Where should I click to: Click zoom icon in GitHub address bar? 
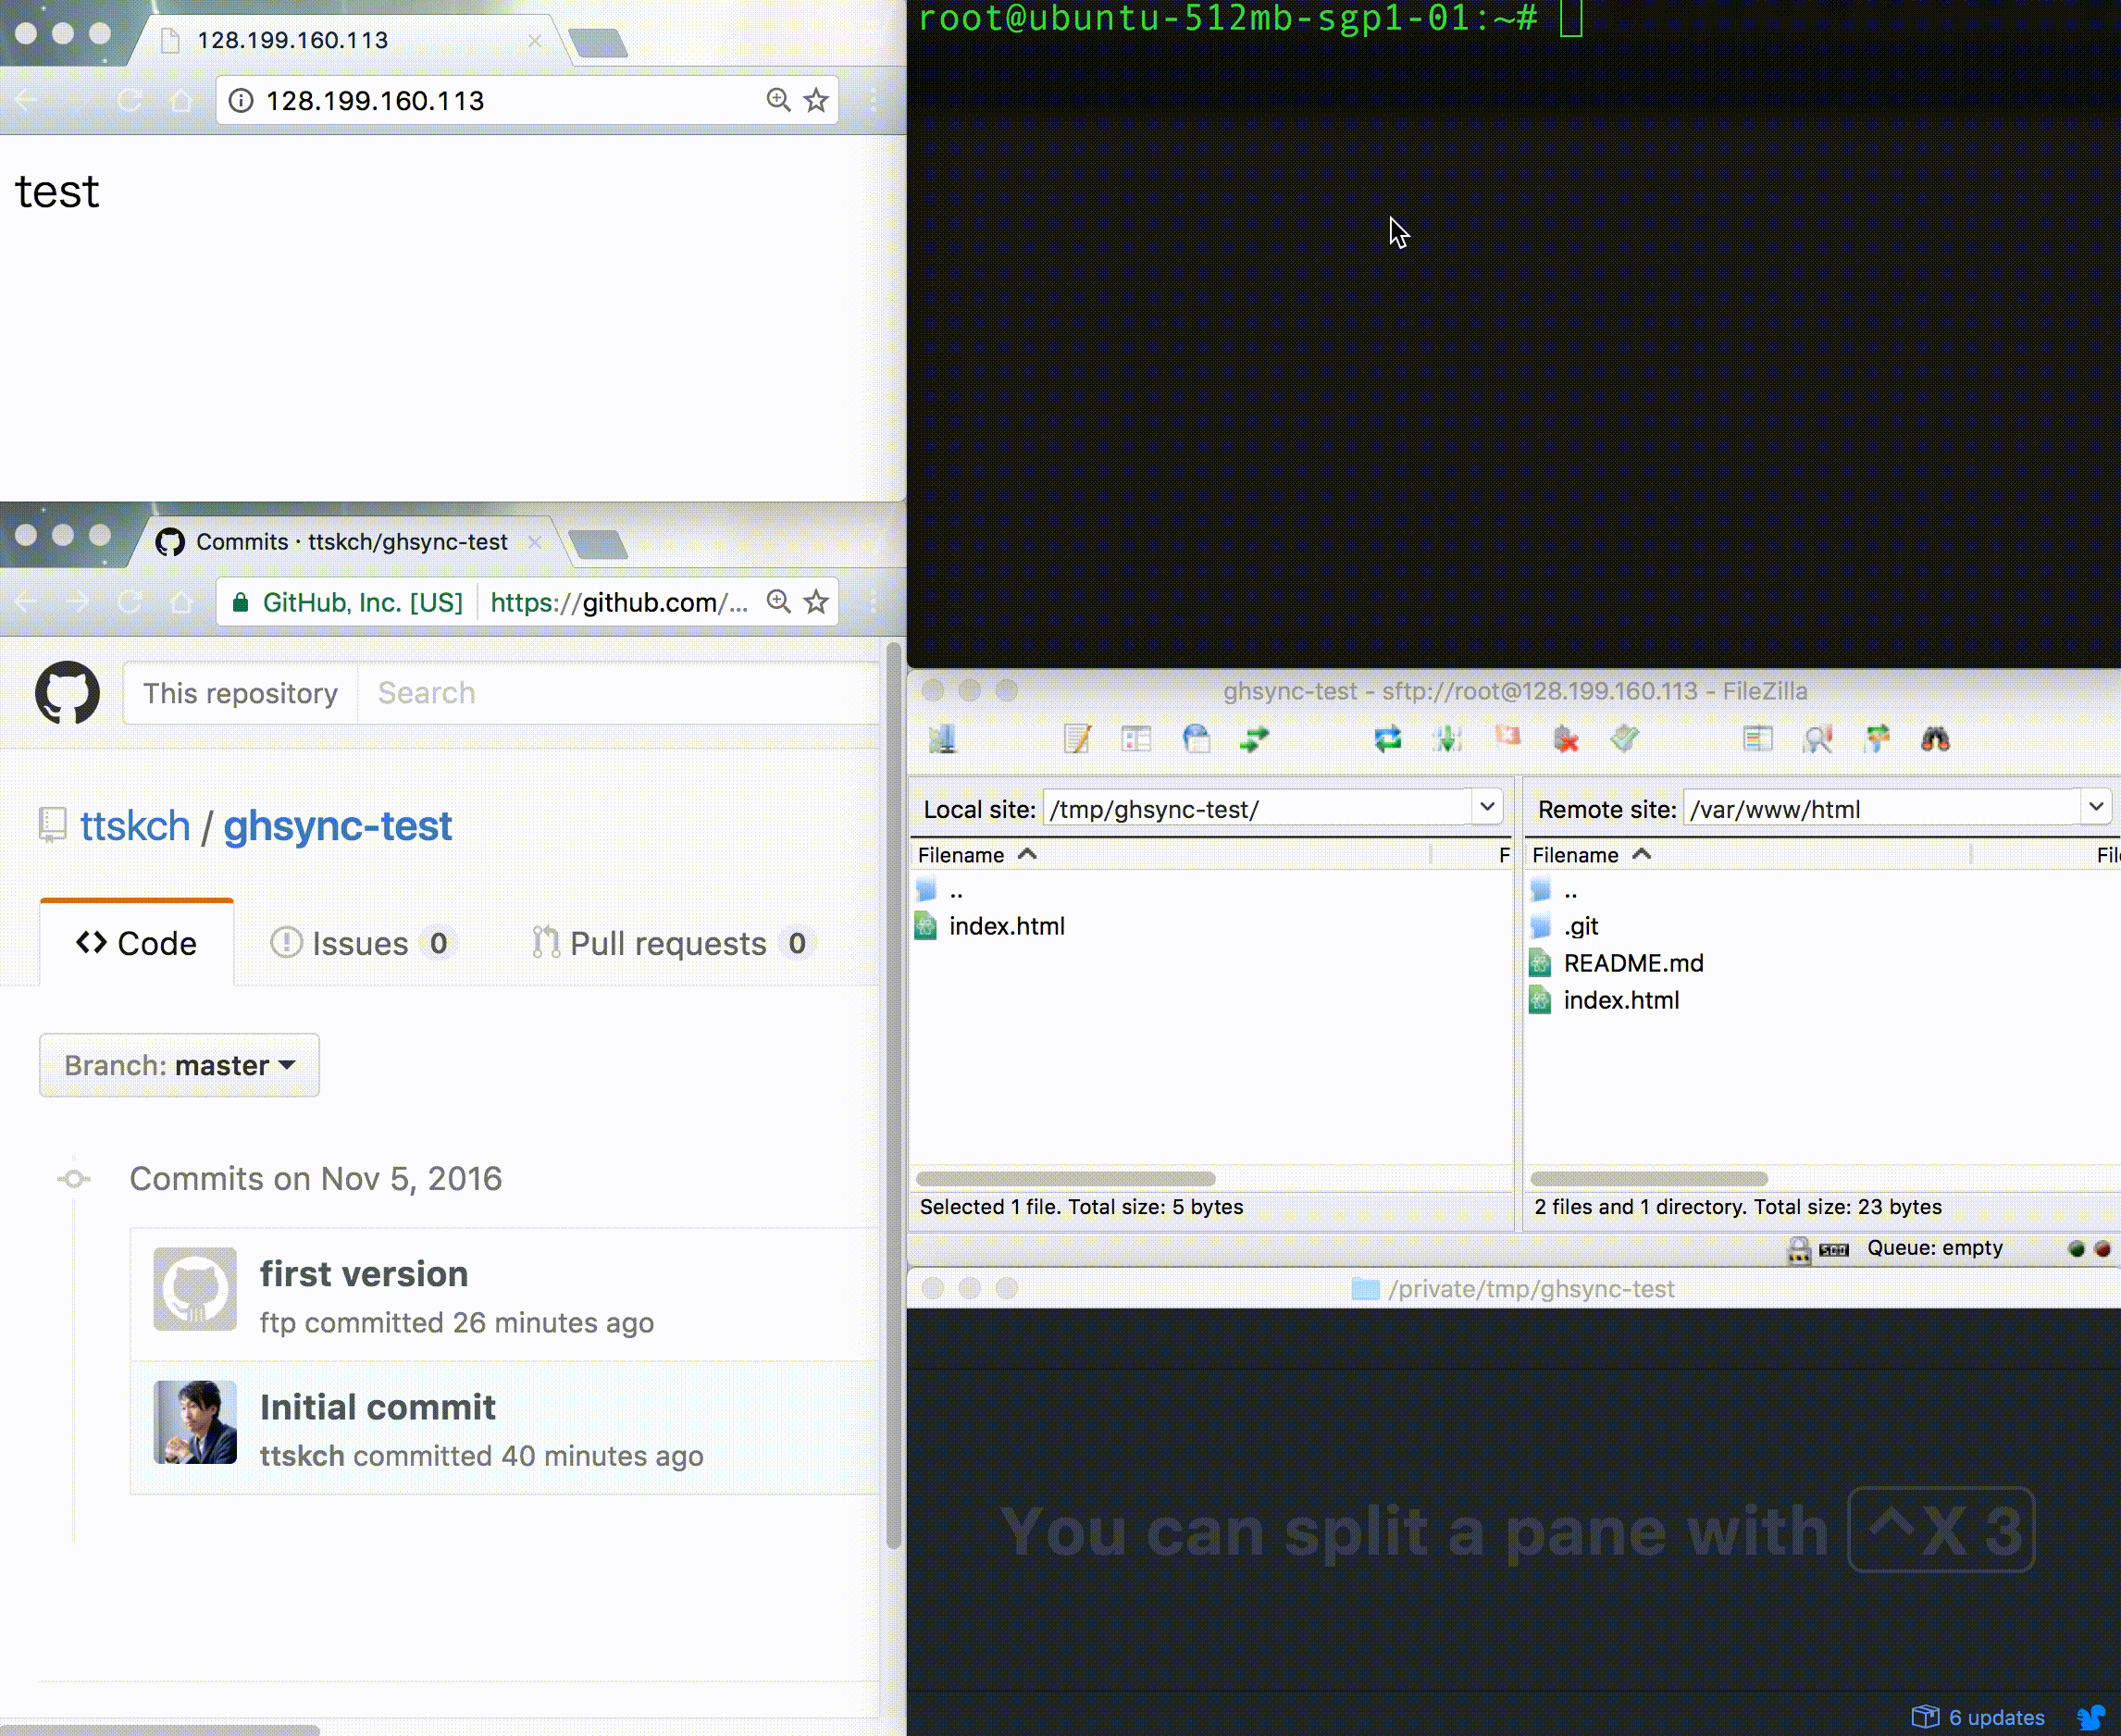point(778,602)
